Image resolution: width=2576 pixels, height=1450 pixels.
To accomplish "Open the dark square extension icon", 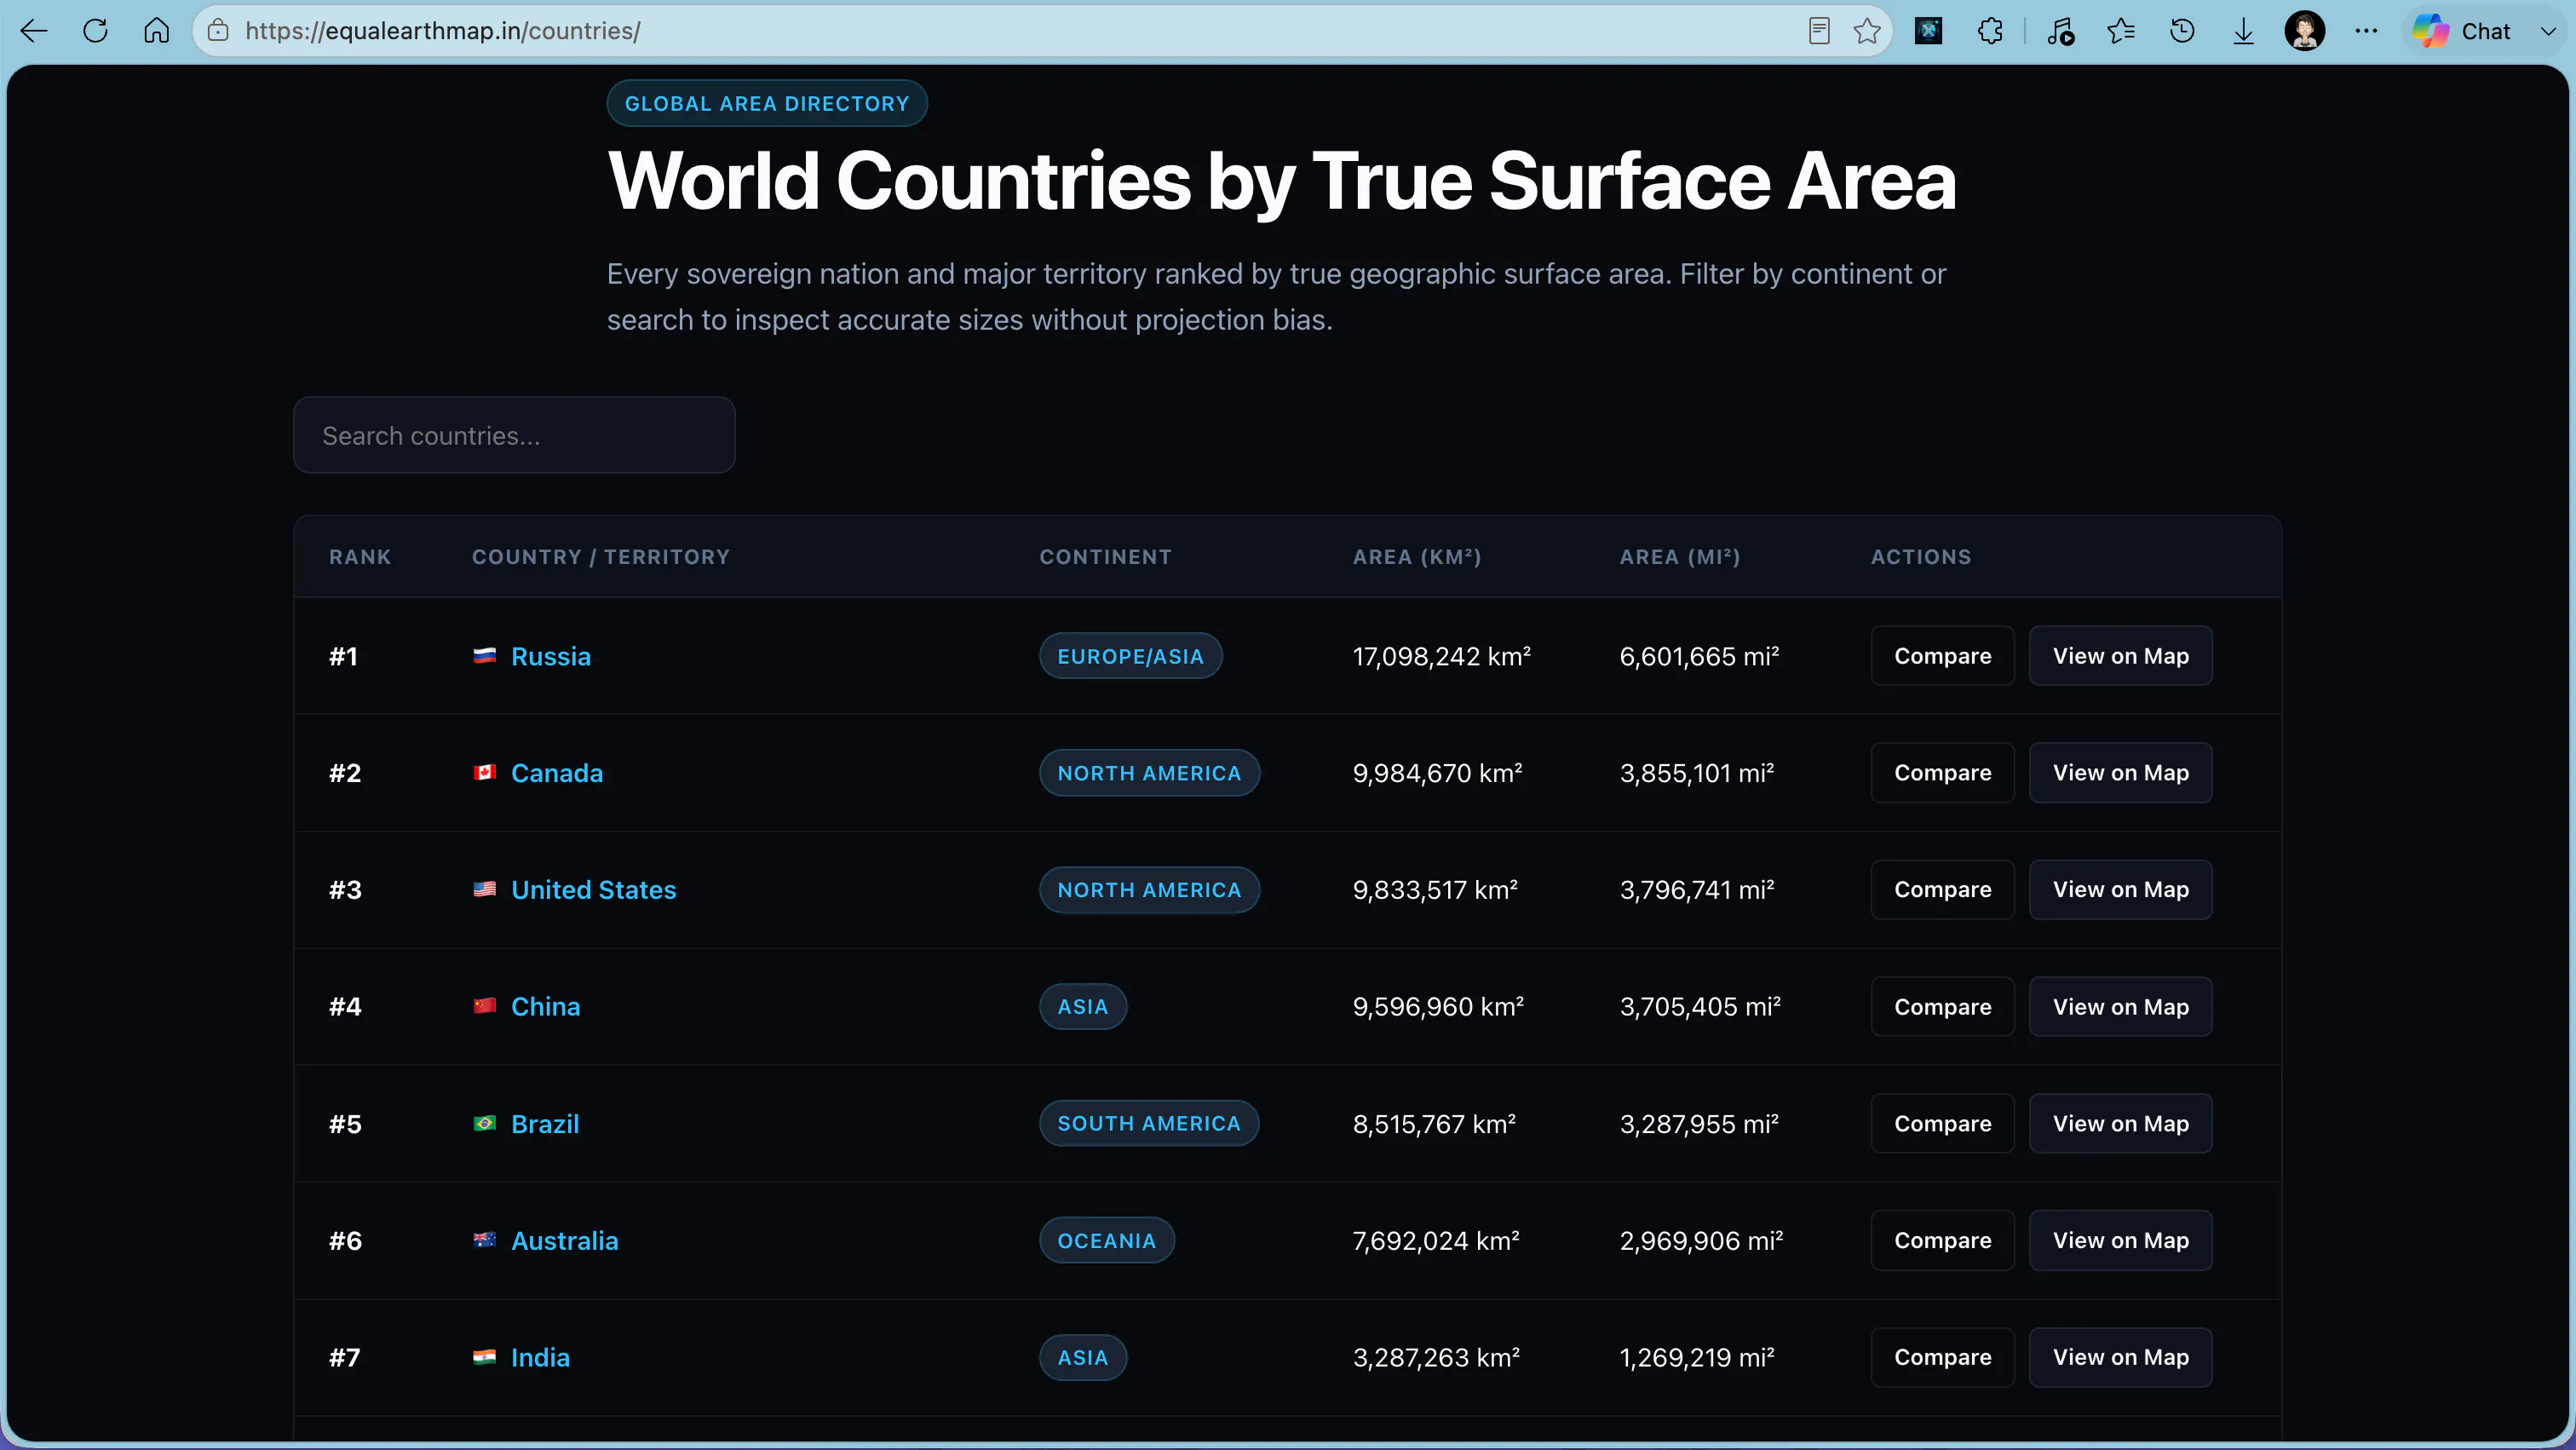I will (1928, 31).
